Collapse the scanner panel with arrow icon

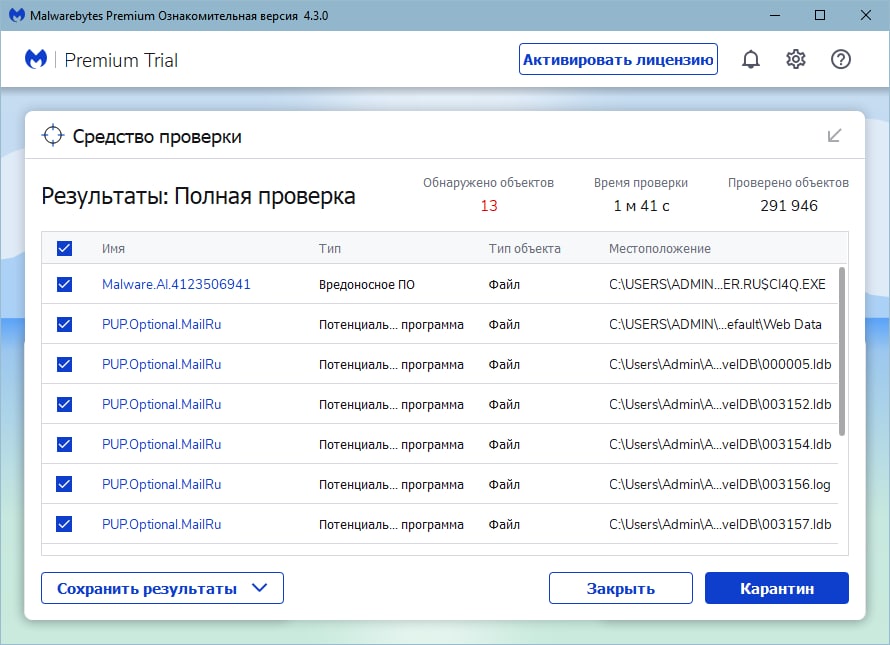pyautogui.click(x=834, y=136)
